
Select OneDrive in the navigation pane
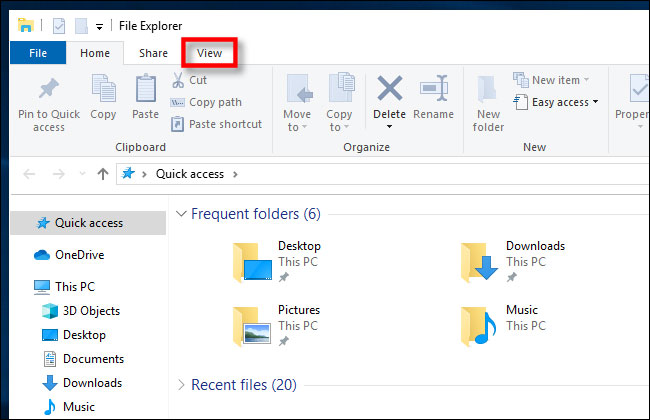79,255
